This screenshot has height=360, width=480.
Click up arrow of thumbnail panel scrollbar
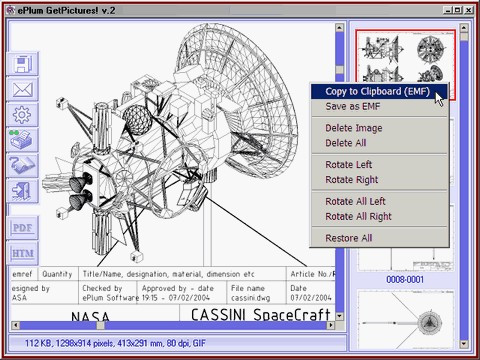[x=464, y=28]
